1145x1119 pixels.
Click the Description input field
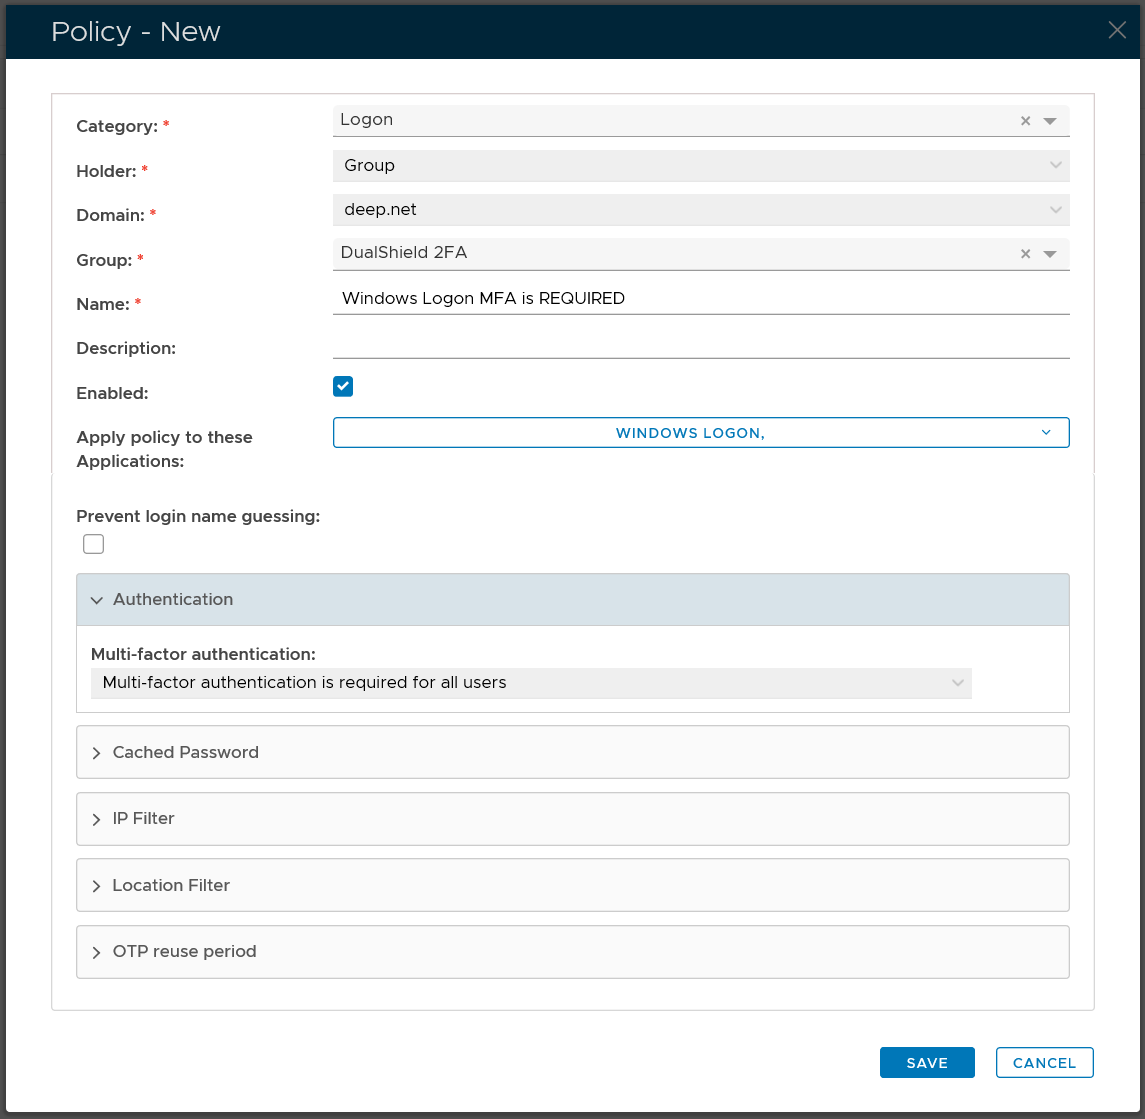[700, 344]
